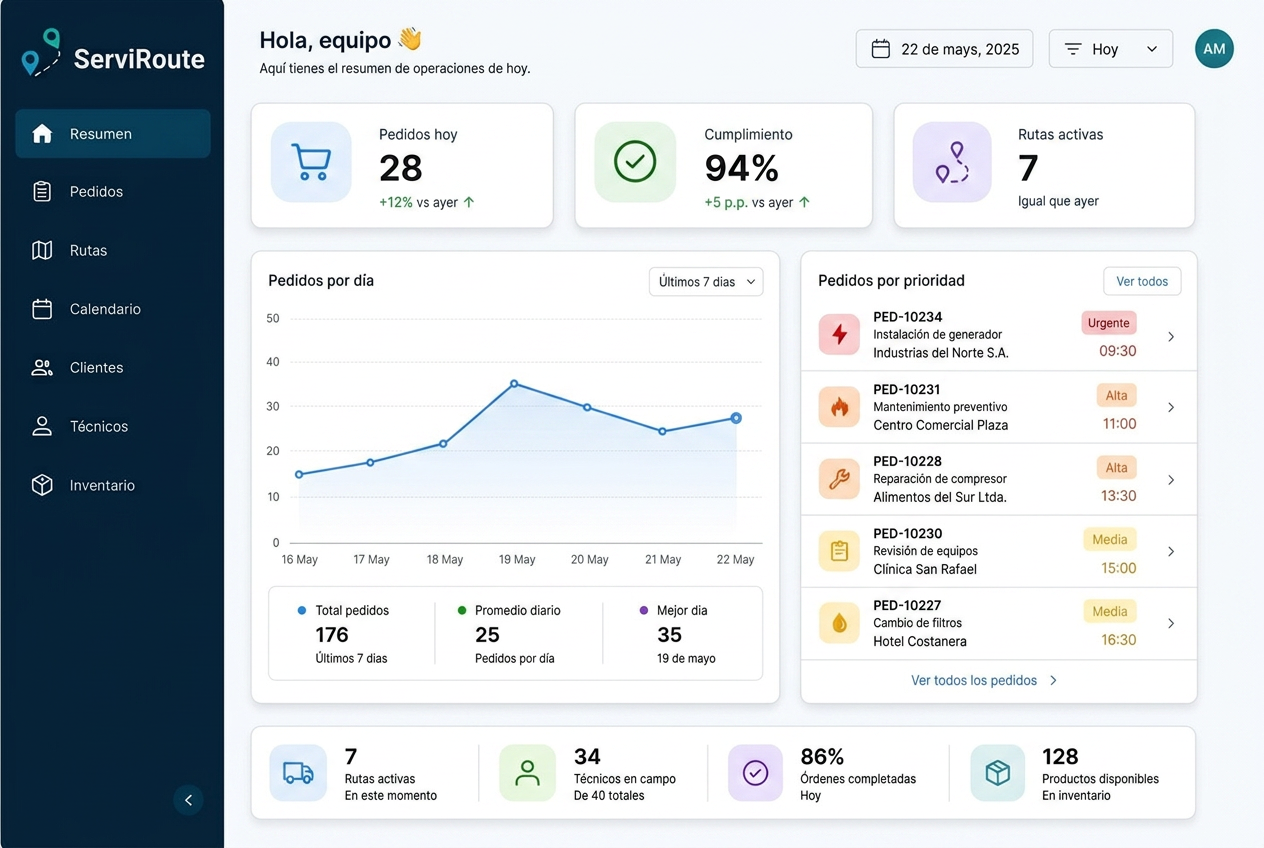Image resolution: width=1264 pixels, height=848 pixels.
Task: Click the clipboard icon beside Pedidos
Action: coord(42,192)
